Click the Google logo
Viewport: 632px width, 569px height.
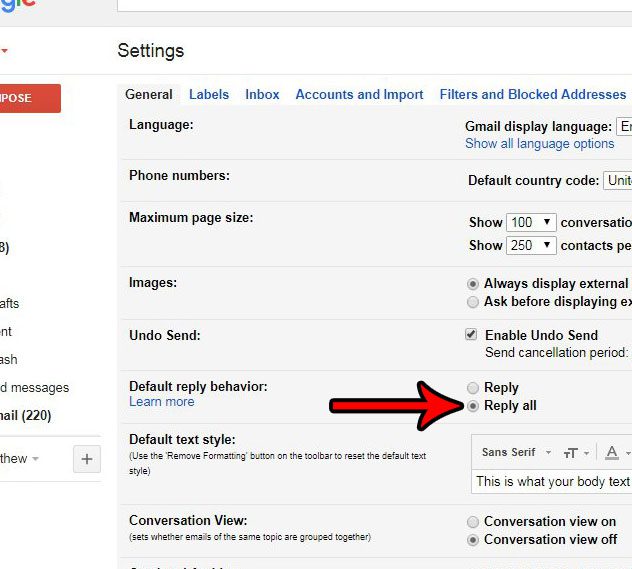point(18,5)
